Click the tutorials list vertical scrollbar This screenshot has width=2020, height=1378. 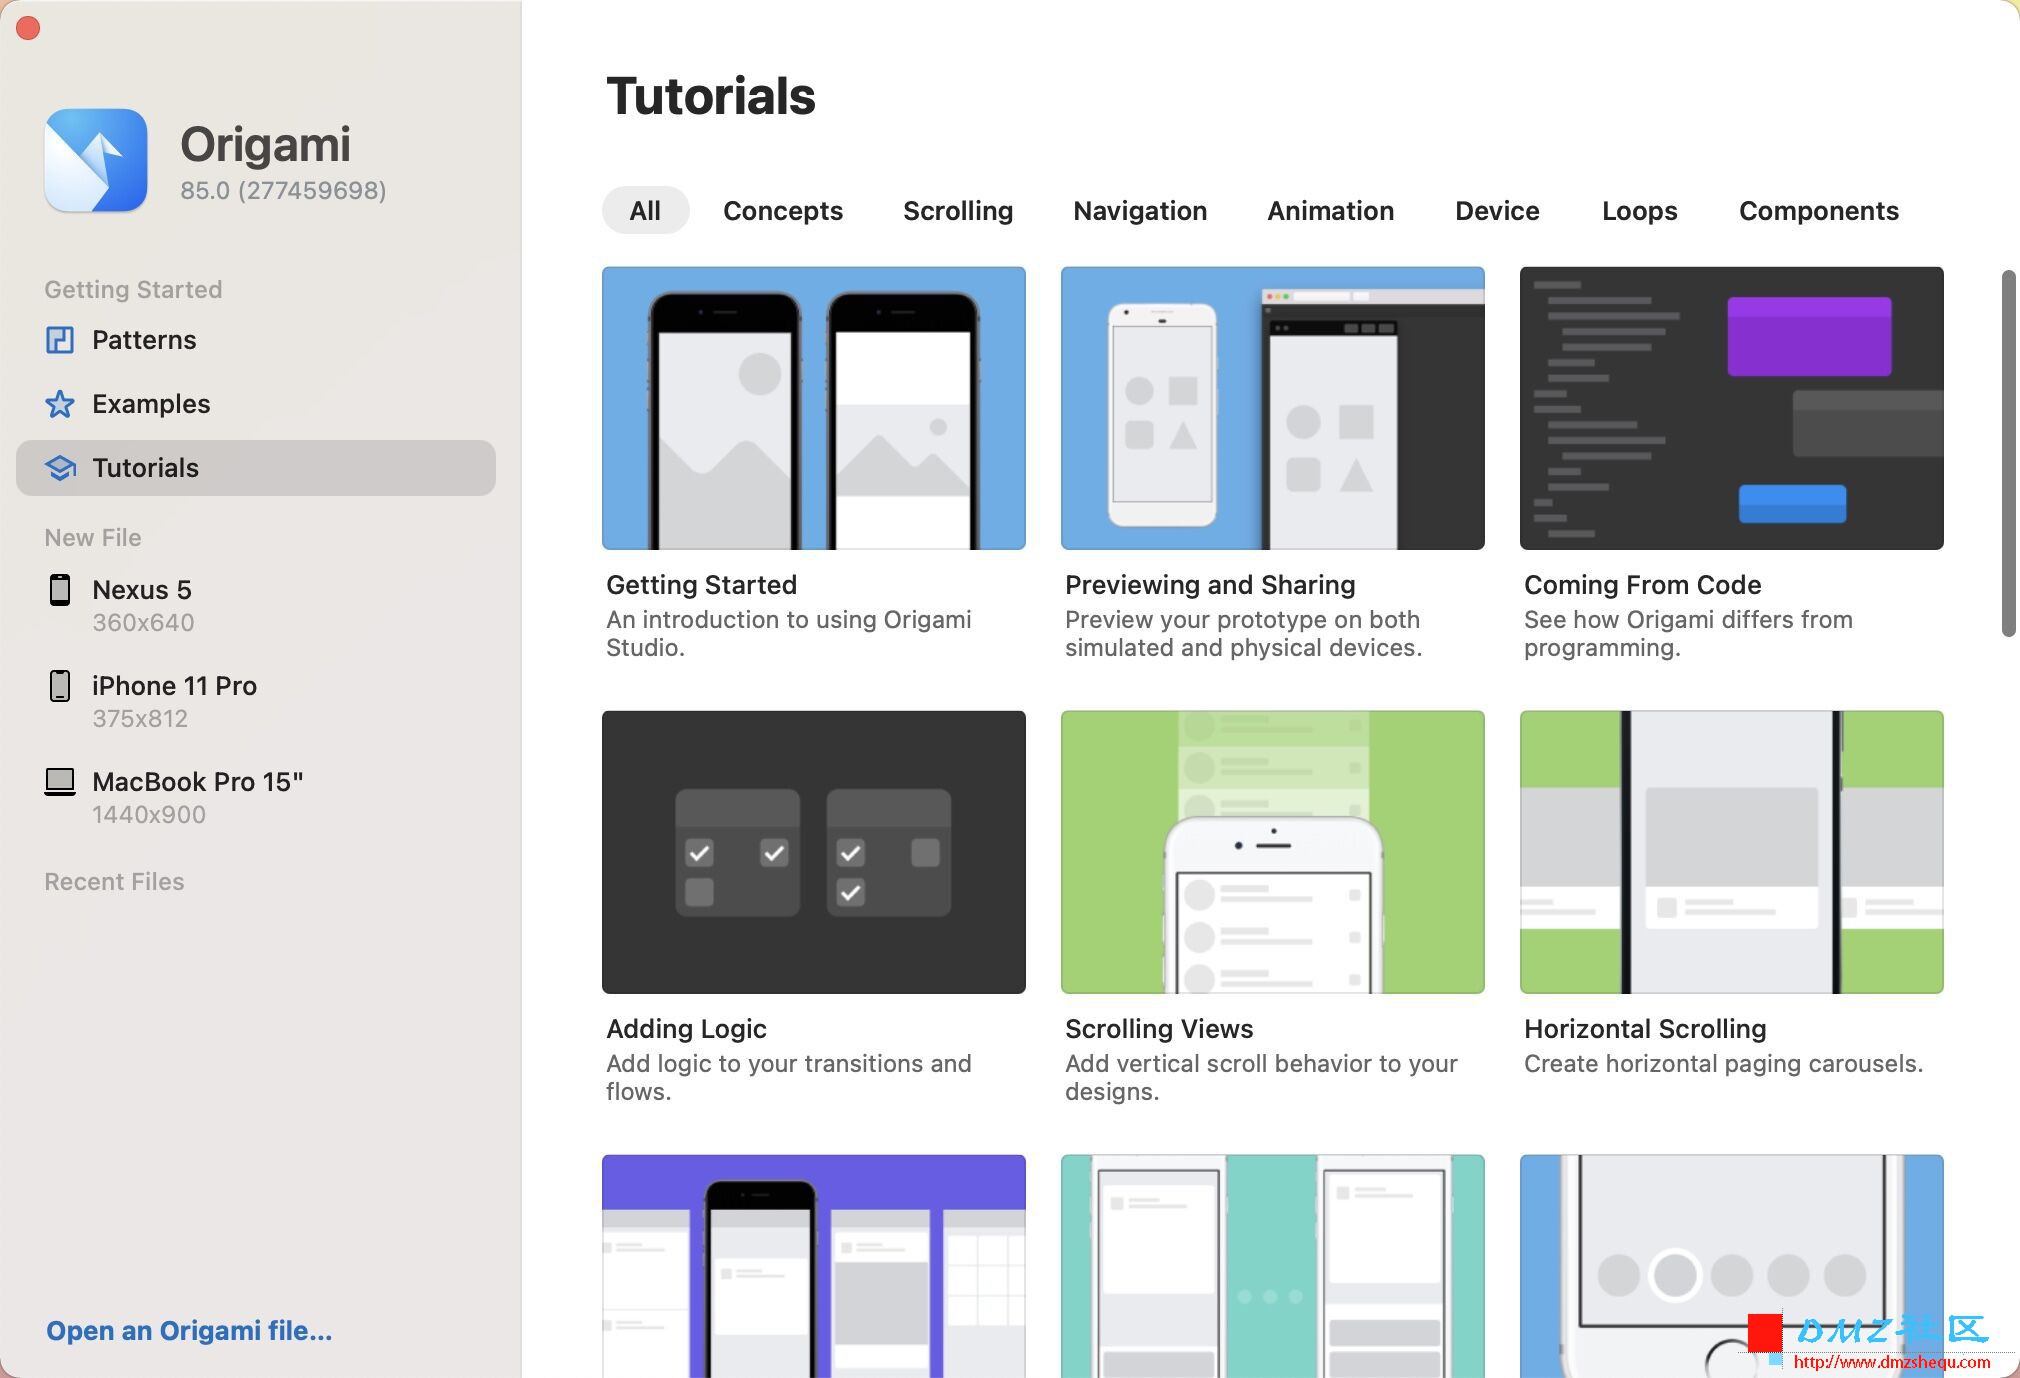(x=2008, y=453)
